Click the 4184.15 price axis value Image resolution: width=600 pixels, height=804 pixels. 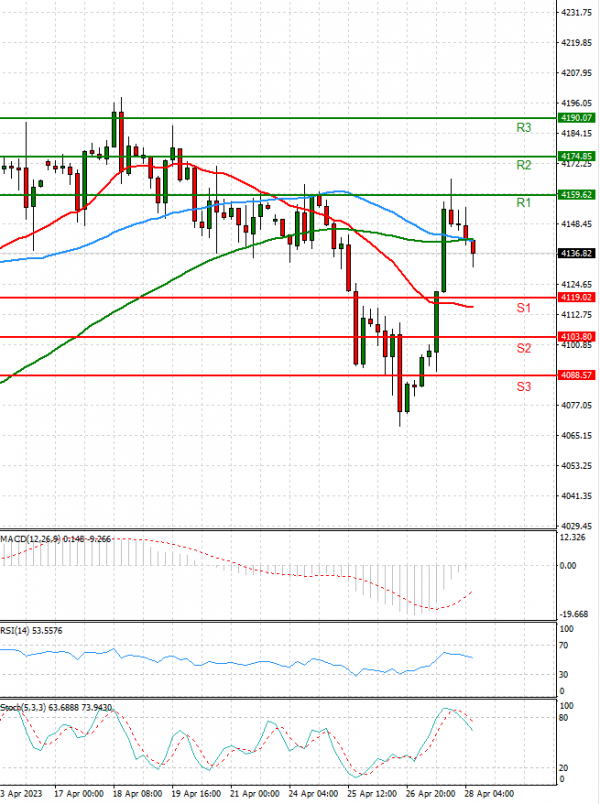click(x=576, y=133)
